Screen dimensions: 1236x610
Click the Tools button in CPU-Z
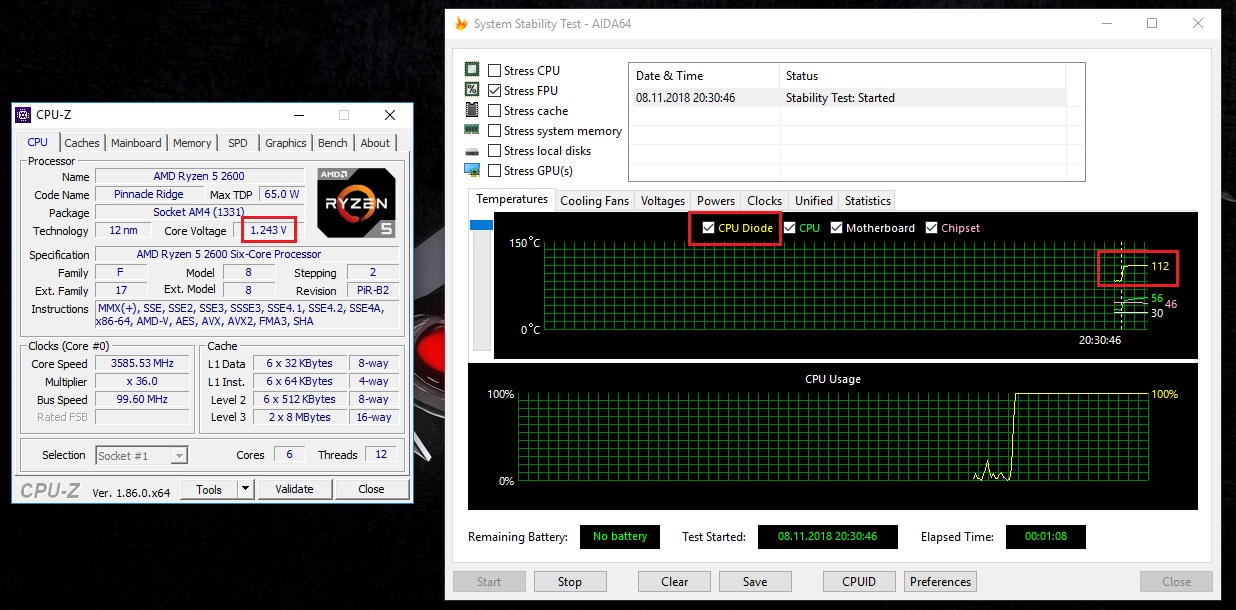point(209,489)
